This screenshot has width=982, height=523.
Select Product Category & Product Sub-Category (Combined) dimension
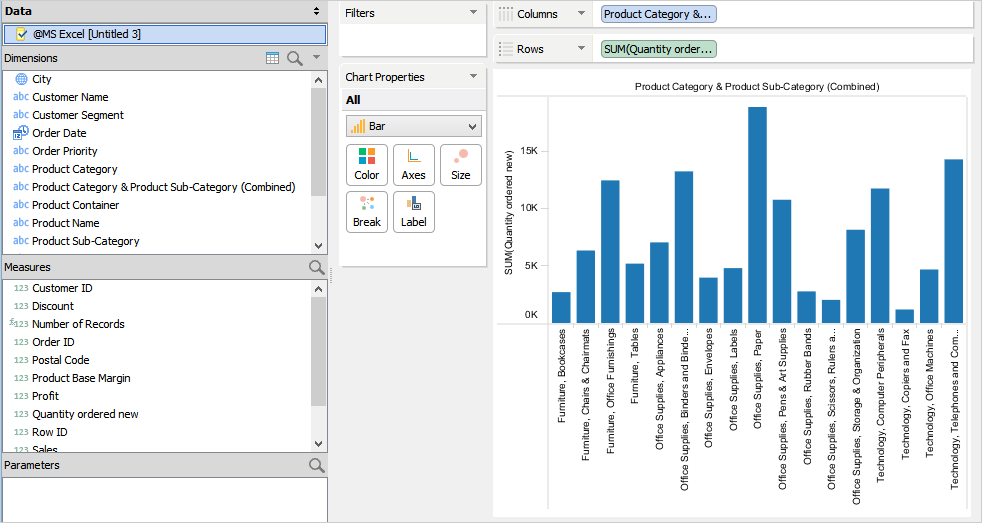163,187
